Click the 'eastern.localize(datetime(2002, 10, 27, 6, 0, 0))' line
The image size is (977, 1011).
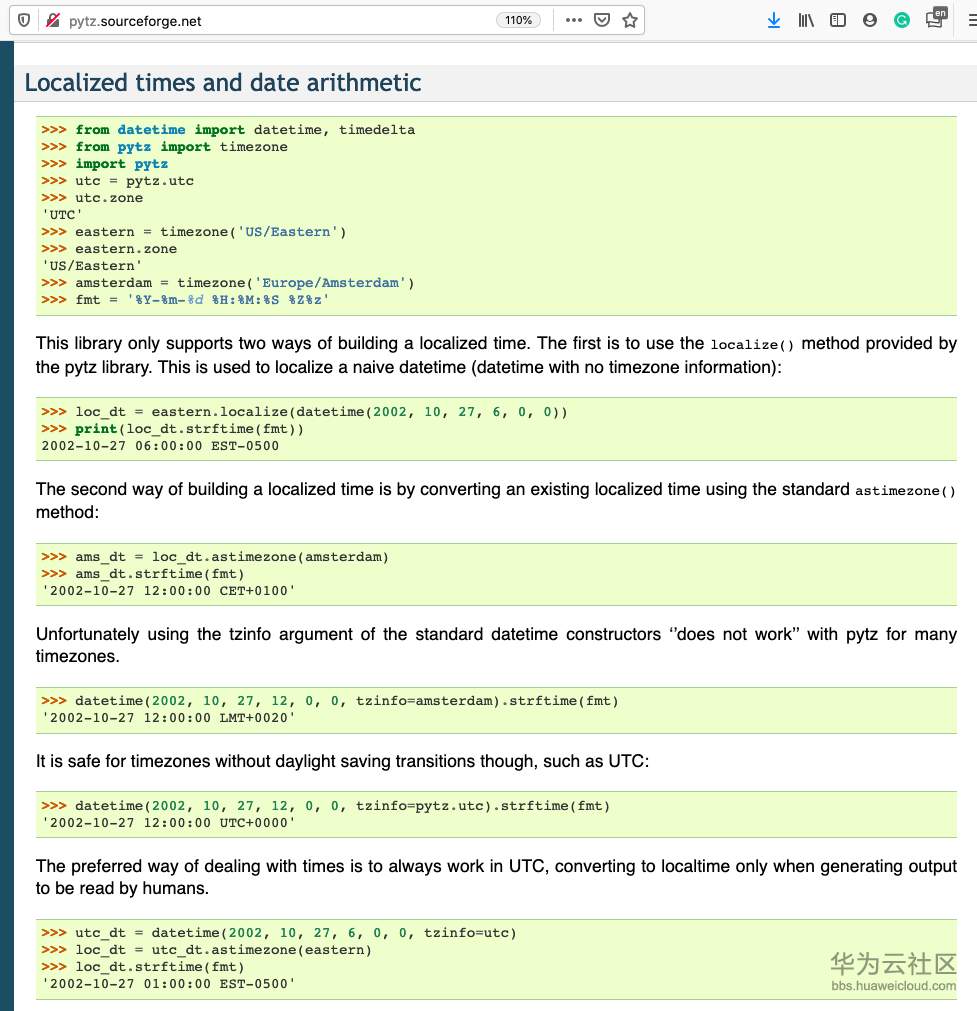(x=304, y=412)
